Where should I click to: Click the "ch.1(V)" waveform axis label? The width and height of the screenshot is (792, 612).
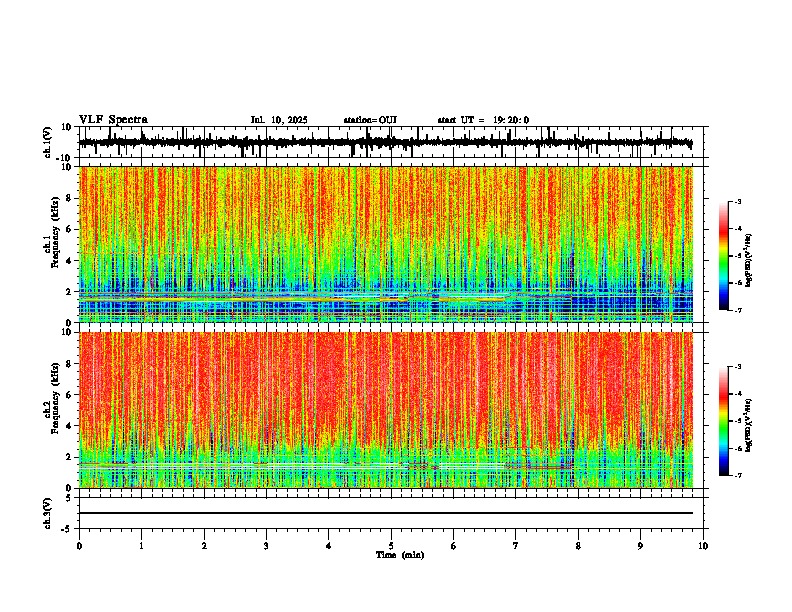pyautogui.click(x=48, y=142)
